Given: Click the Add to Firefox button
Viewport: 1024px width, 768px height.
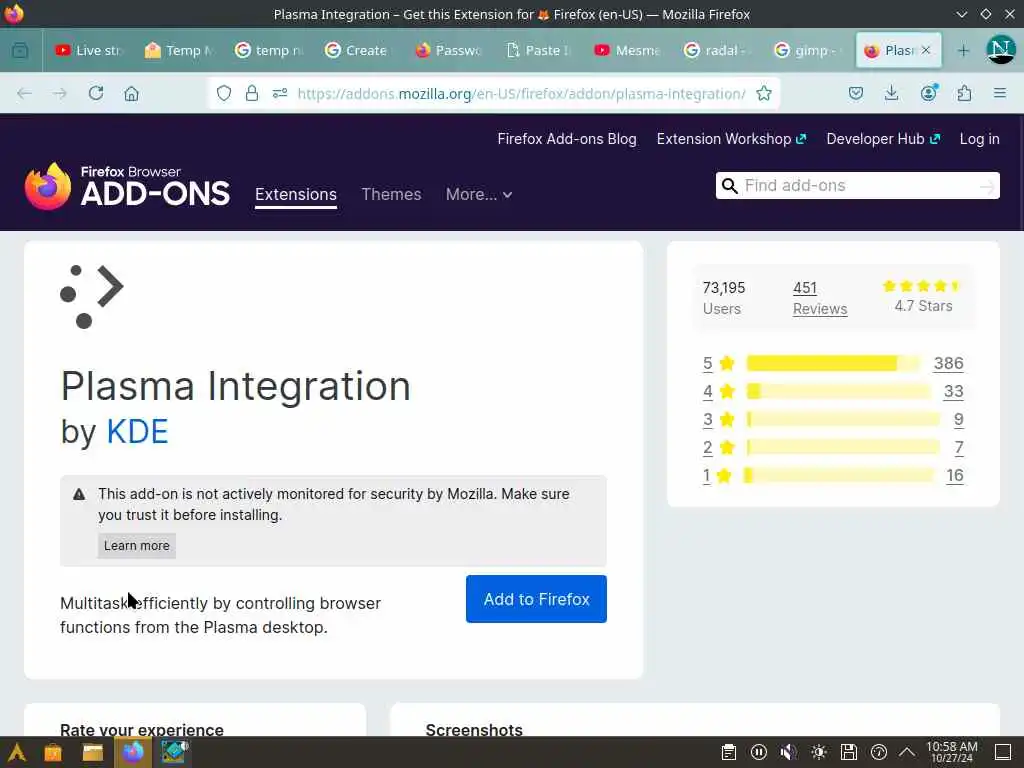Looking at the screenshot, I should 536,599.
